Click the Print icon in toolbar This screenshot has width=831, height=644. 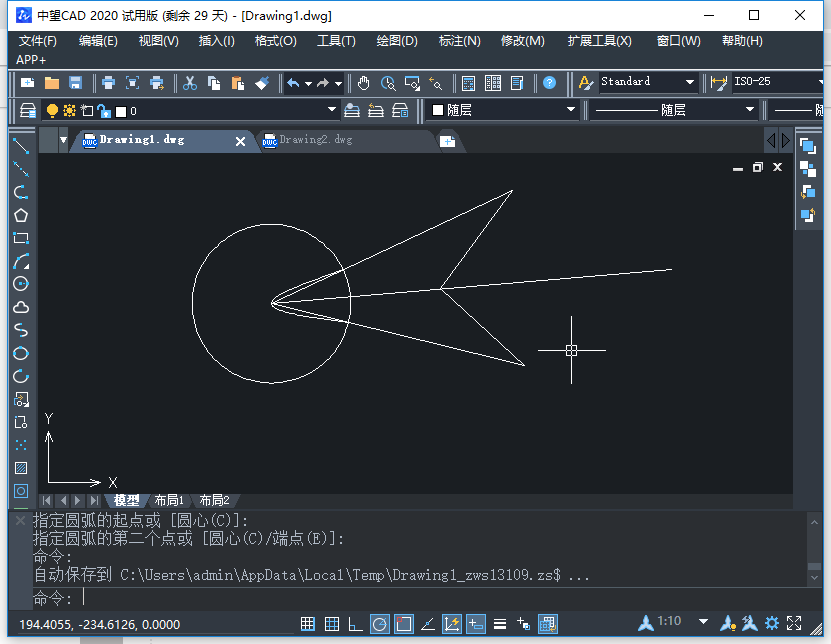[x=108, y=83]
